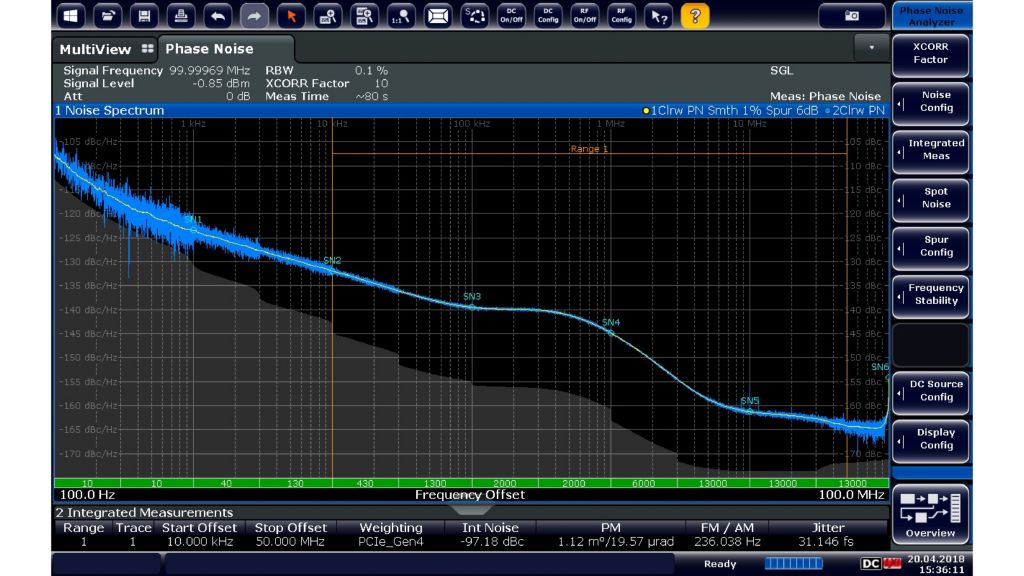The height and width of the screenshot is (576, 1024).
Task: Reset zoom with the 1:1 icon
Action: click(400, 16)
